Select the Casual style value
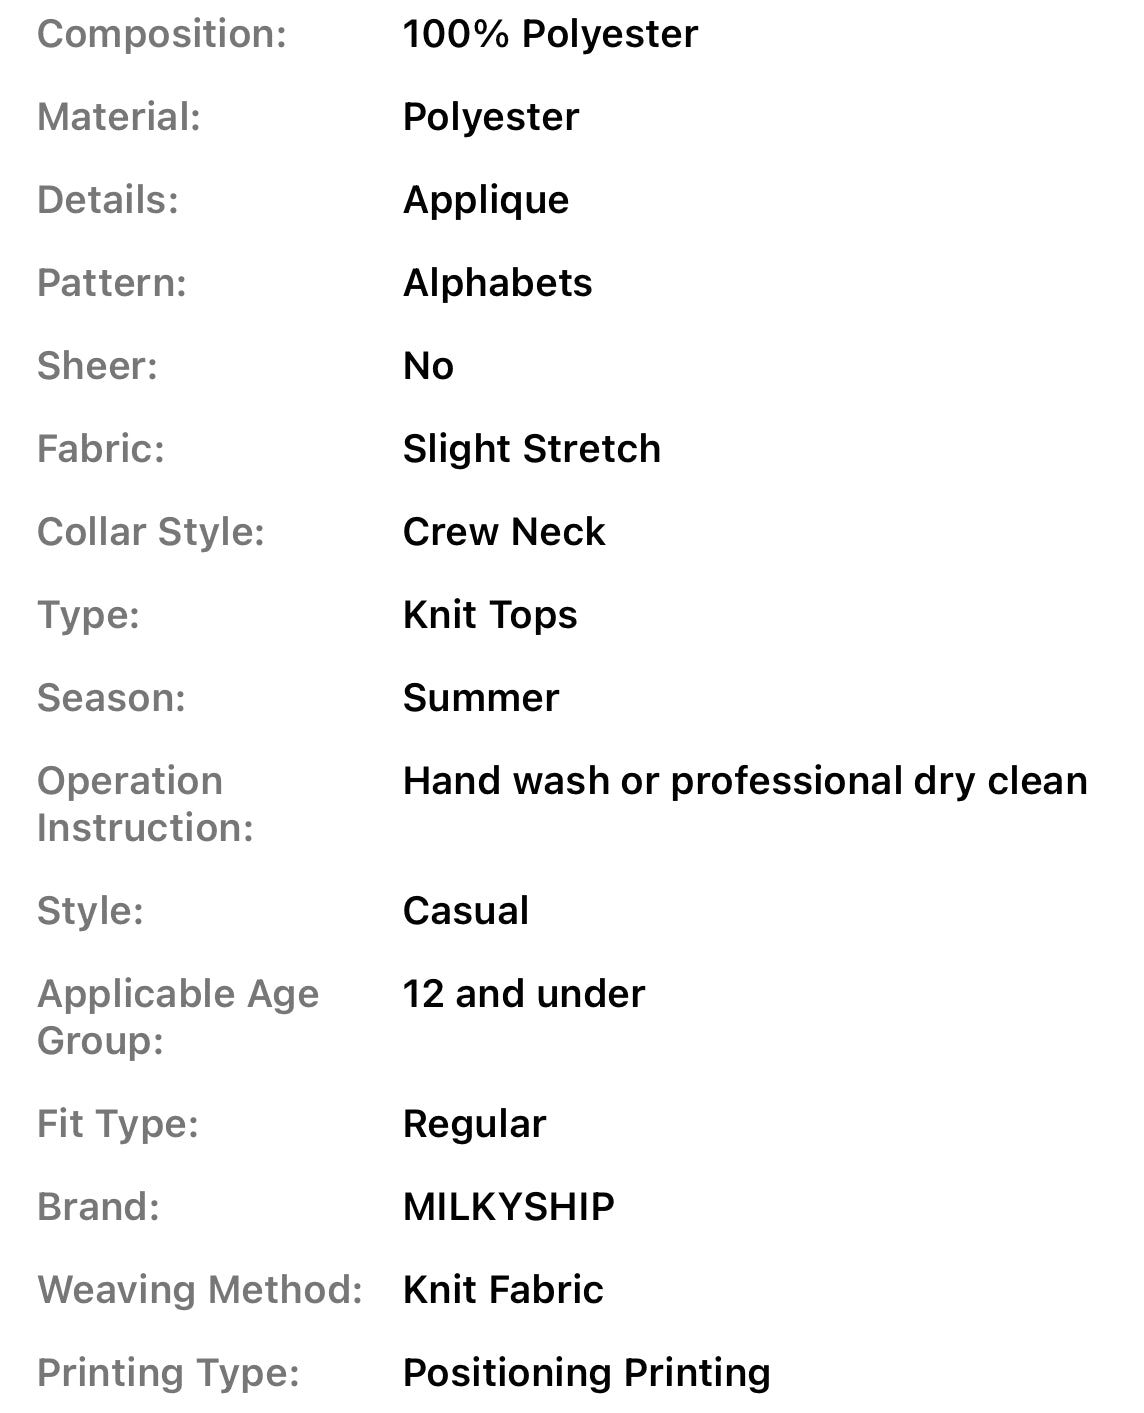 [x=466, y=911]
